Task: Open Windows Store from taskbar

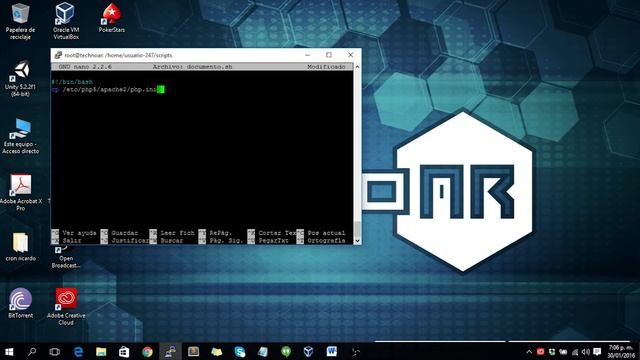Action: [x=124, y=351]
